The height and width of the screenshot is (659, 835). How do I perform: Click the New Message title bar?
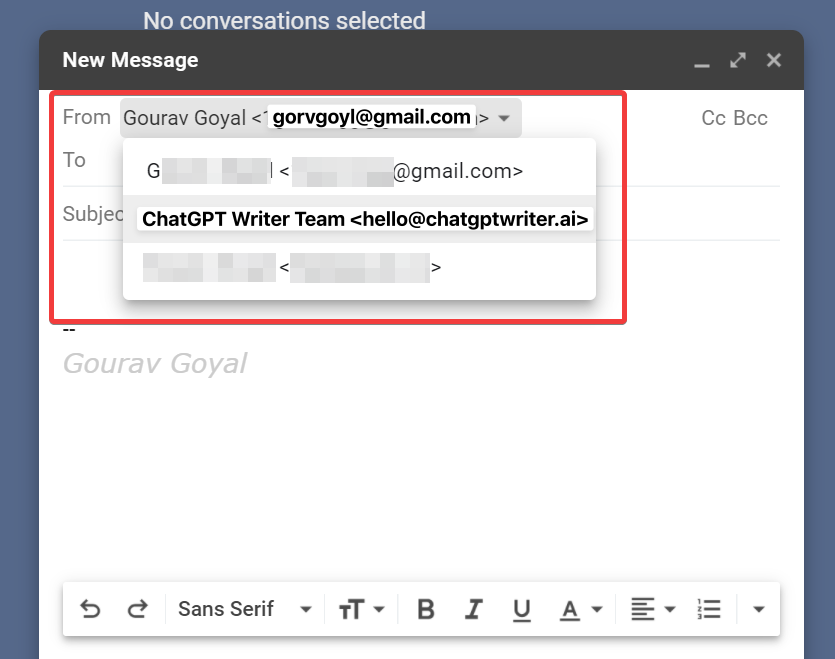point(421,60)
